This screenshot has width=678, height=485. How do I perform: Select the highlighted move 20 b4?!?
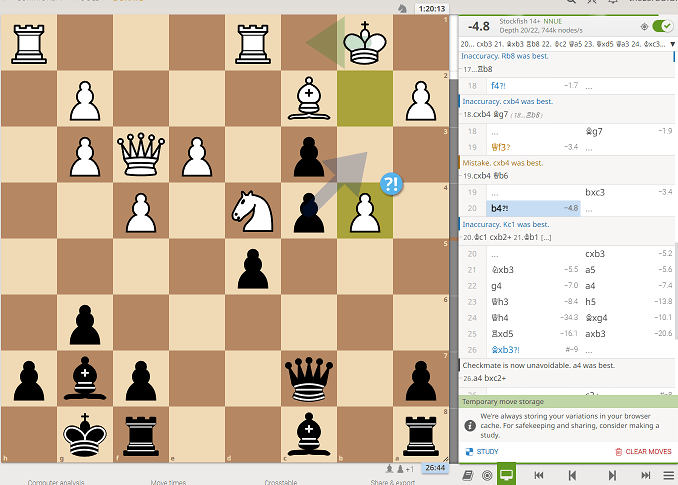[x=533, y=208]
